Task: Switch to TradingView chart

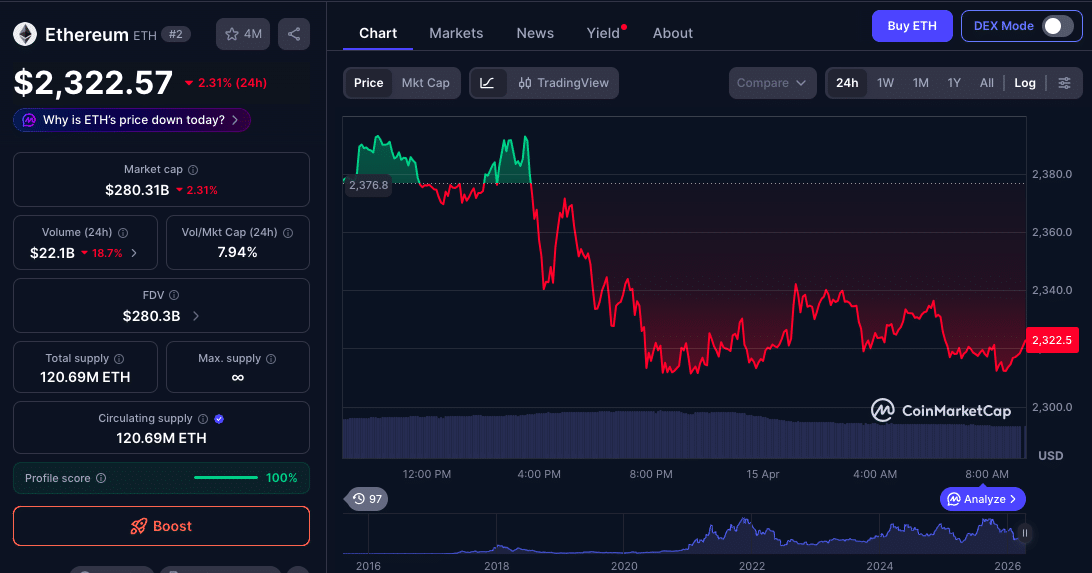Action: [563, 83]
